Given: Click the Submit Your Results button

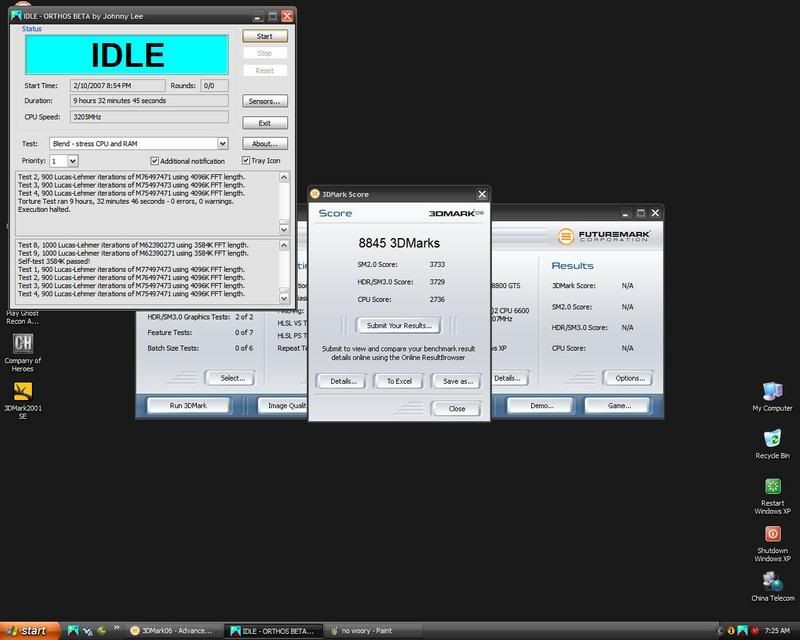Looking at the screenshot, I should 399,325.
